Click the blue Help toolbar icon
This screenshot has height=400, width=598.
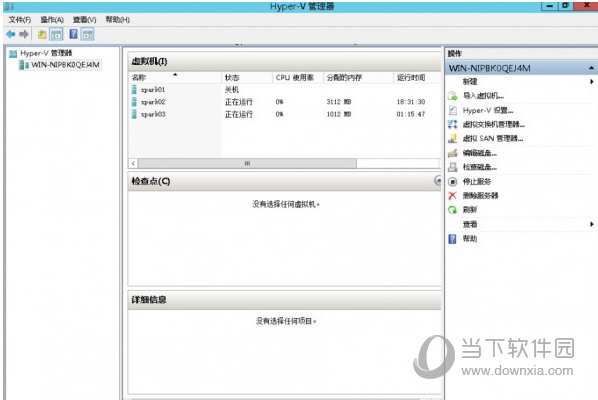point(73,34)
